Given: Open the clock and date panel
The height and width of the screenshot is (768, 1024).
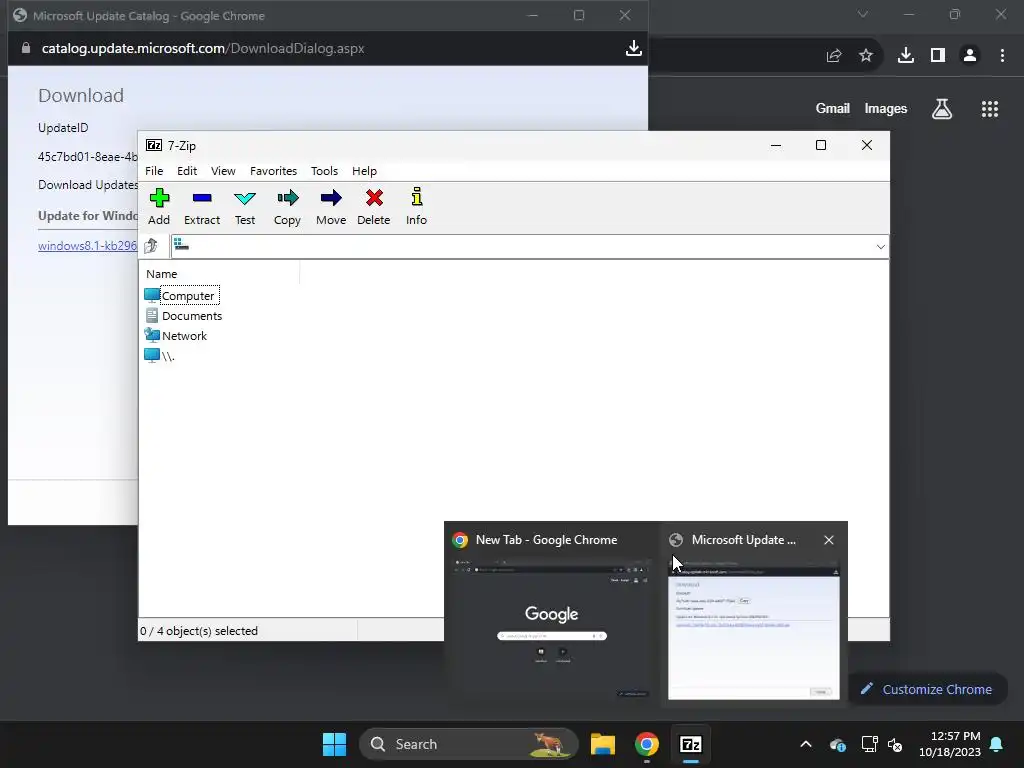Looking at the screenshot, I should [950, 744].
